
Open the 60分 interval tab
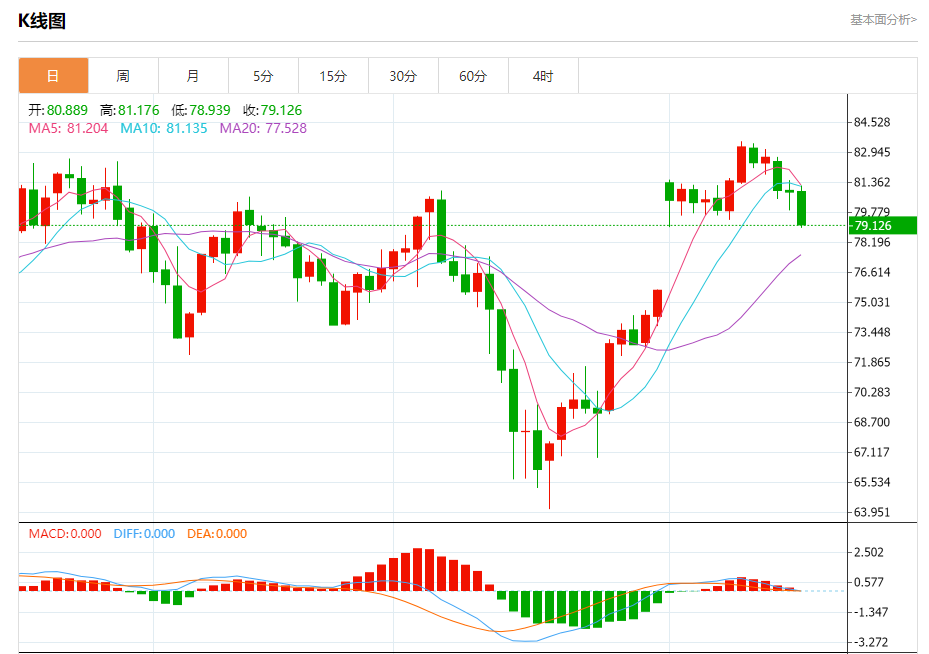click(473, 76)
